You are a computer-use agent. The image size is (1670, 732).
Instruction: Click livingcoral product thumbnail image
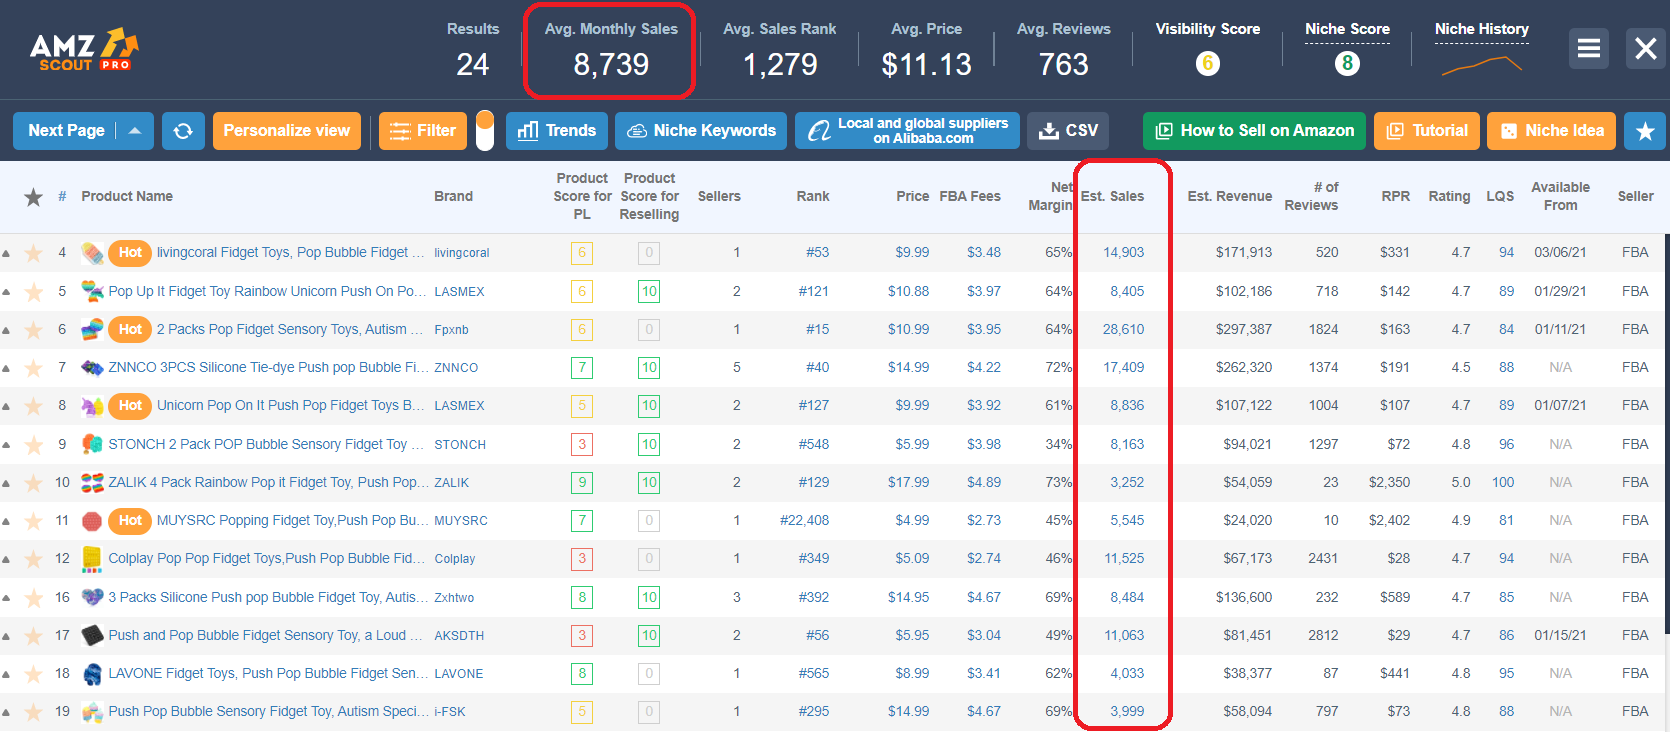(92, 253)
